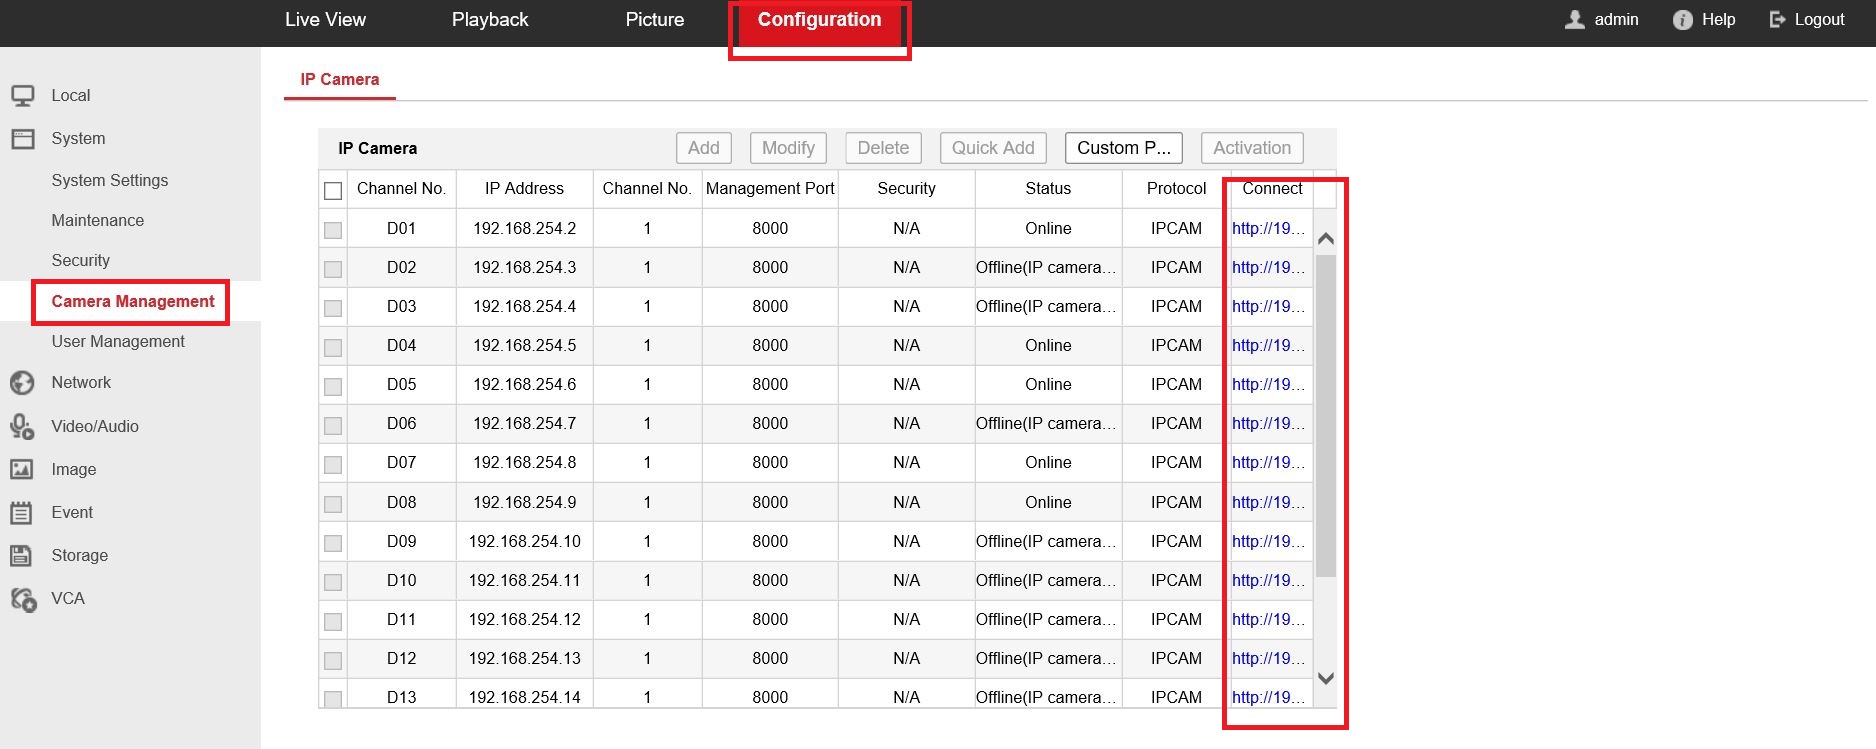Tick the select-all checkbox in table header
The height and width of the screenshot is (749, 1876).
[x=333, y=190]
